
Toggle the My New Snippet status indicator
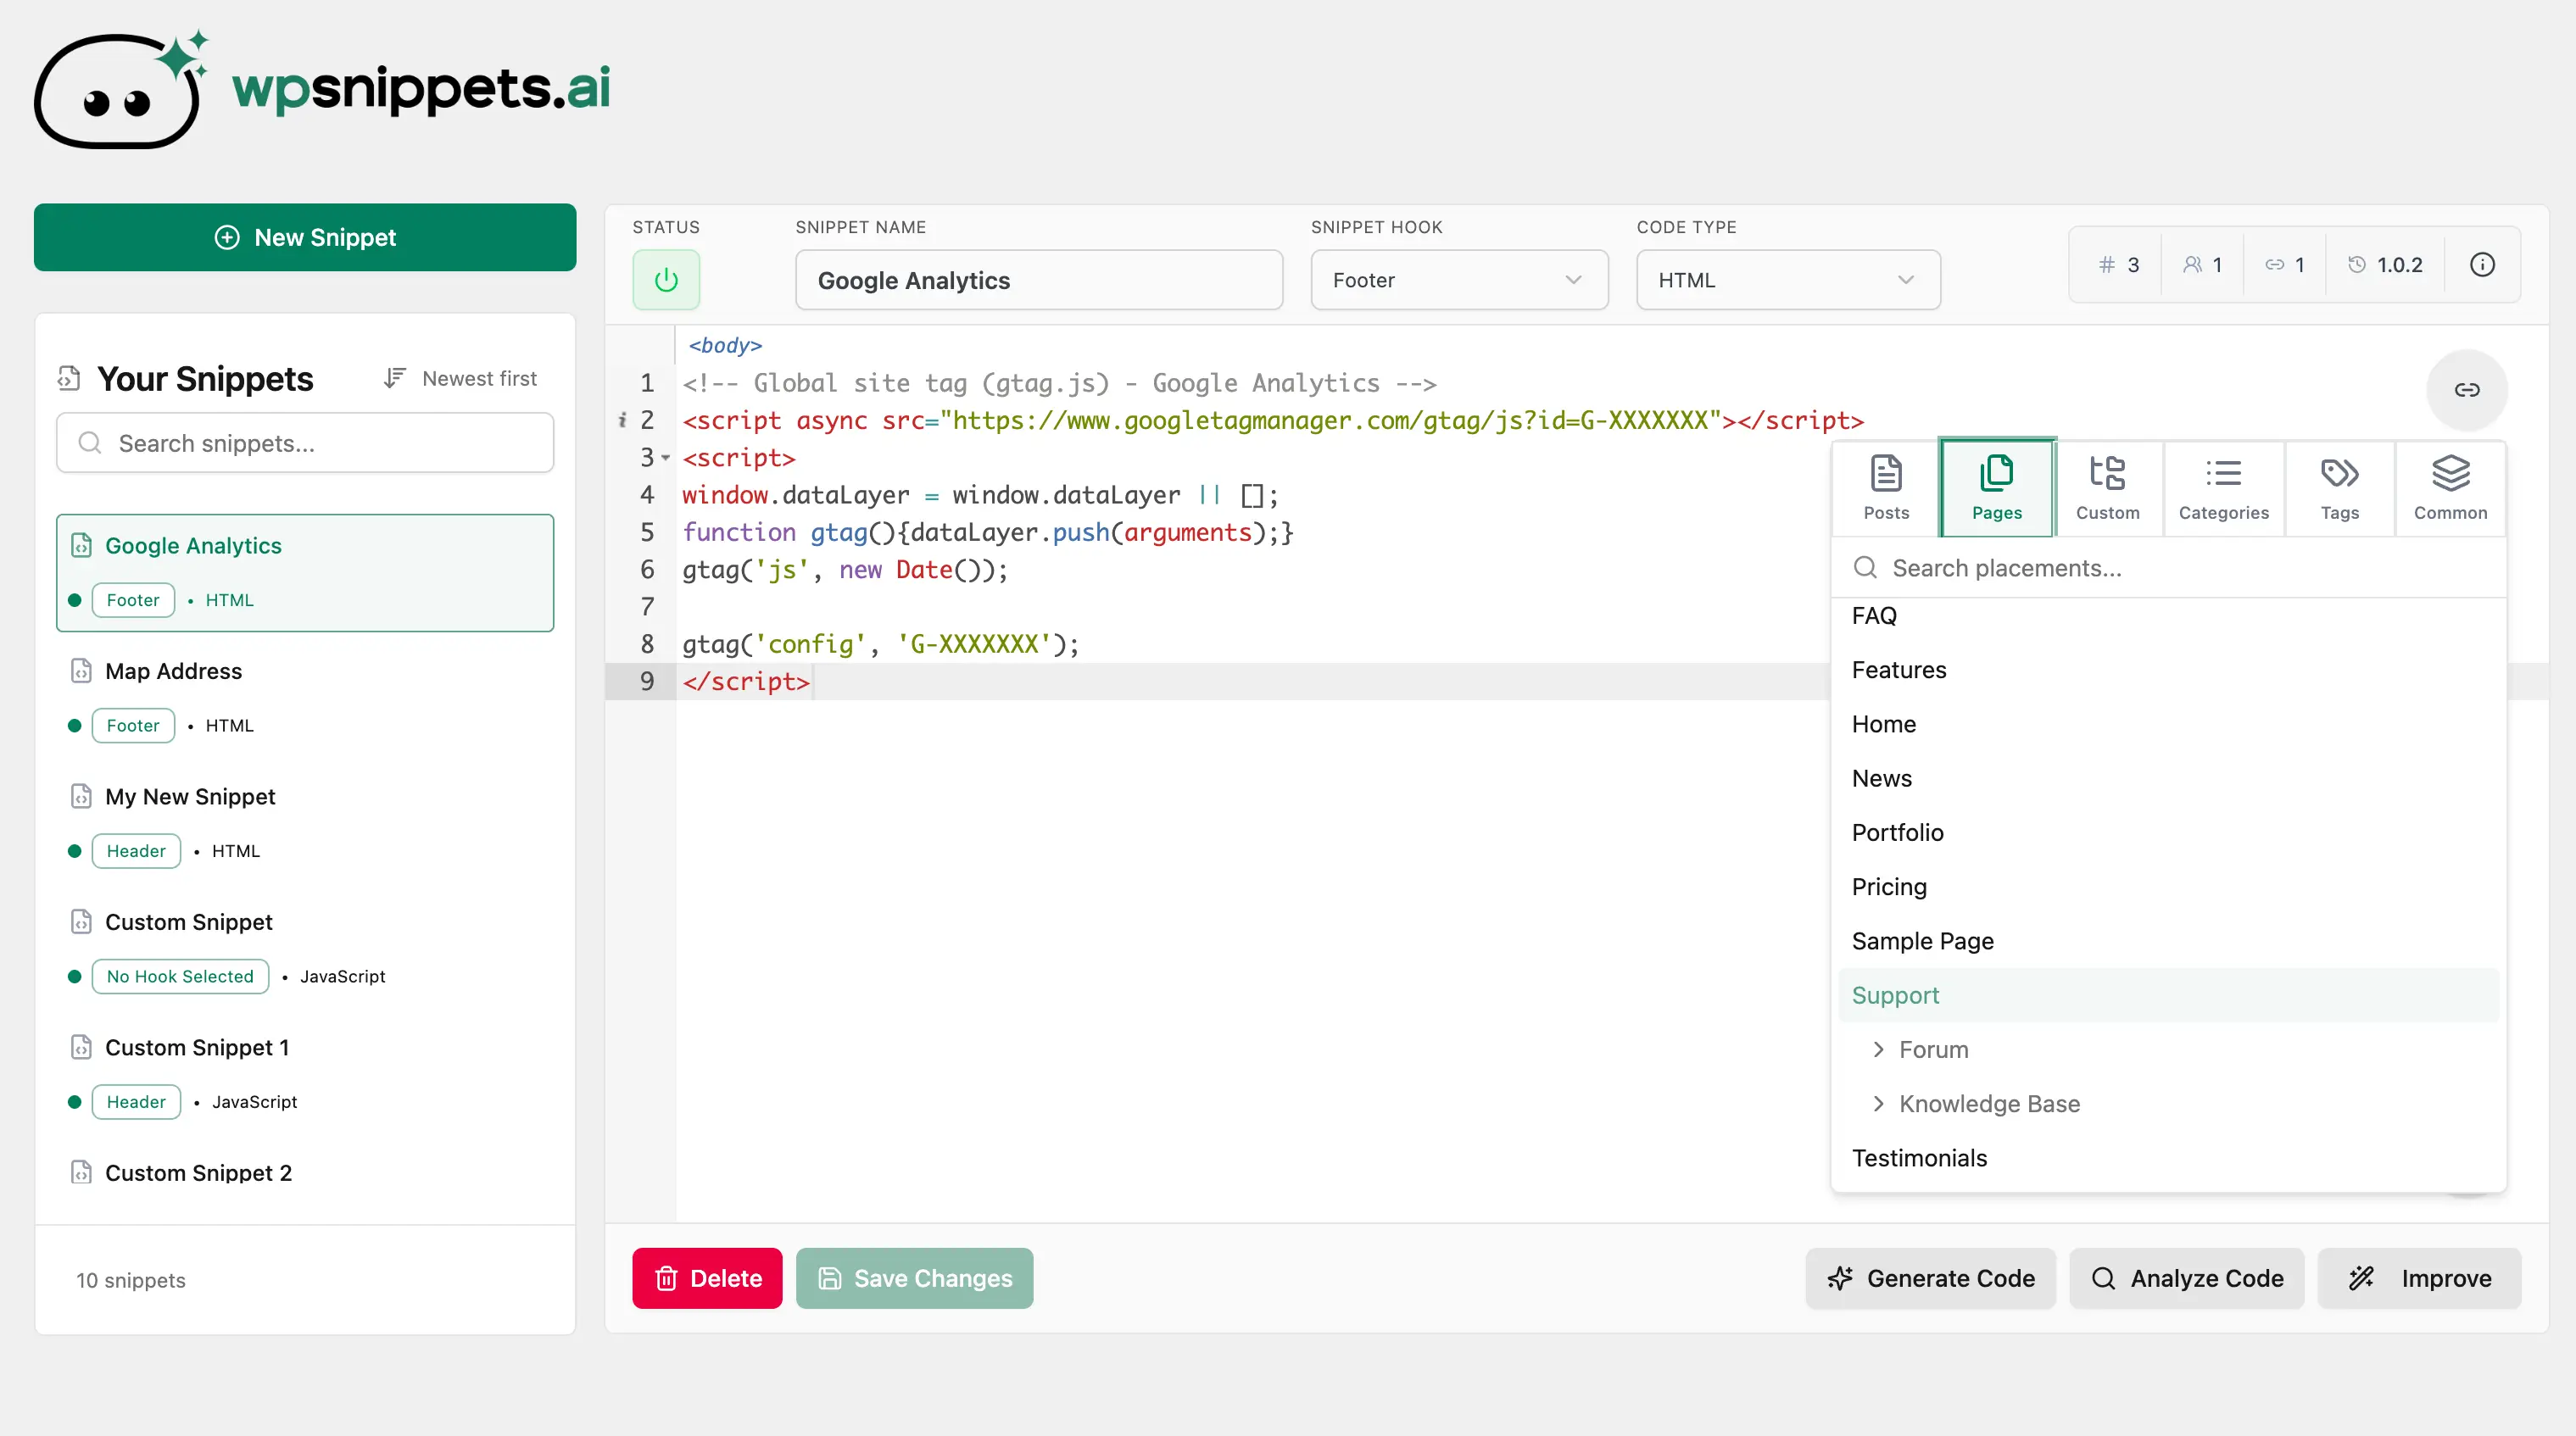(73, 851)
